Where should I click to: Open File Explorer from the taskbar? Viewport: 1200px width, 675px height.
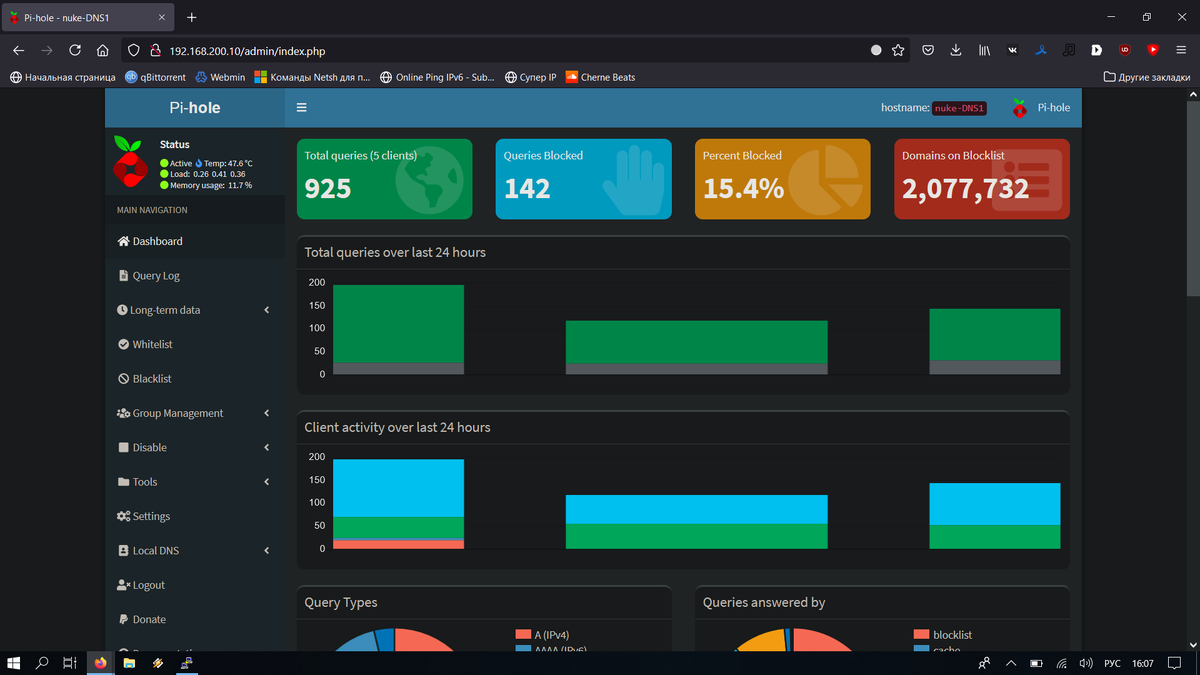pos(129,662)
